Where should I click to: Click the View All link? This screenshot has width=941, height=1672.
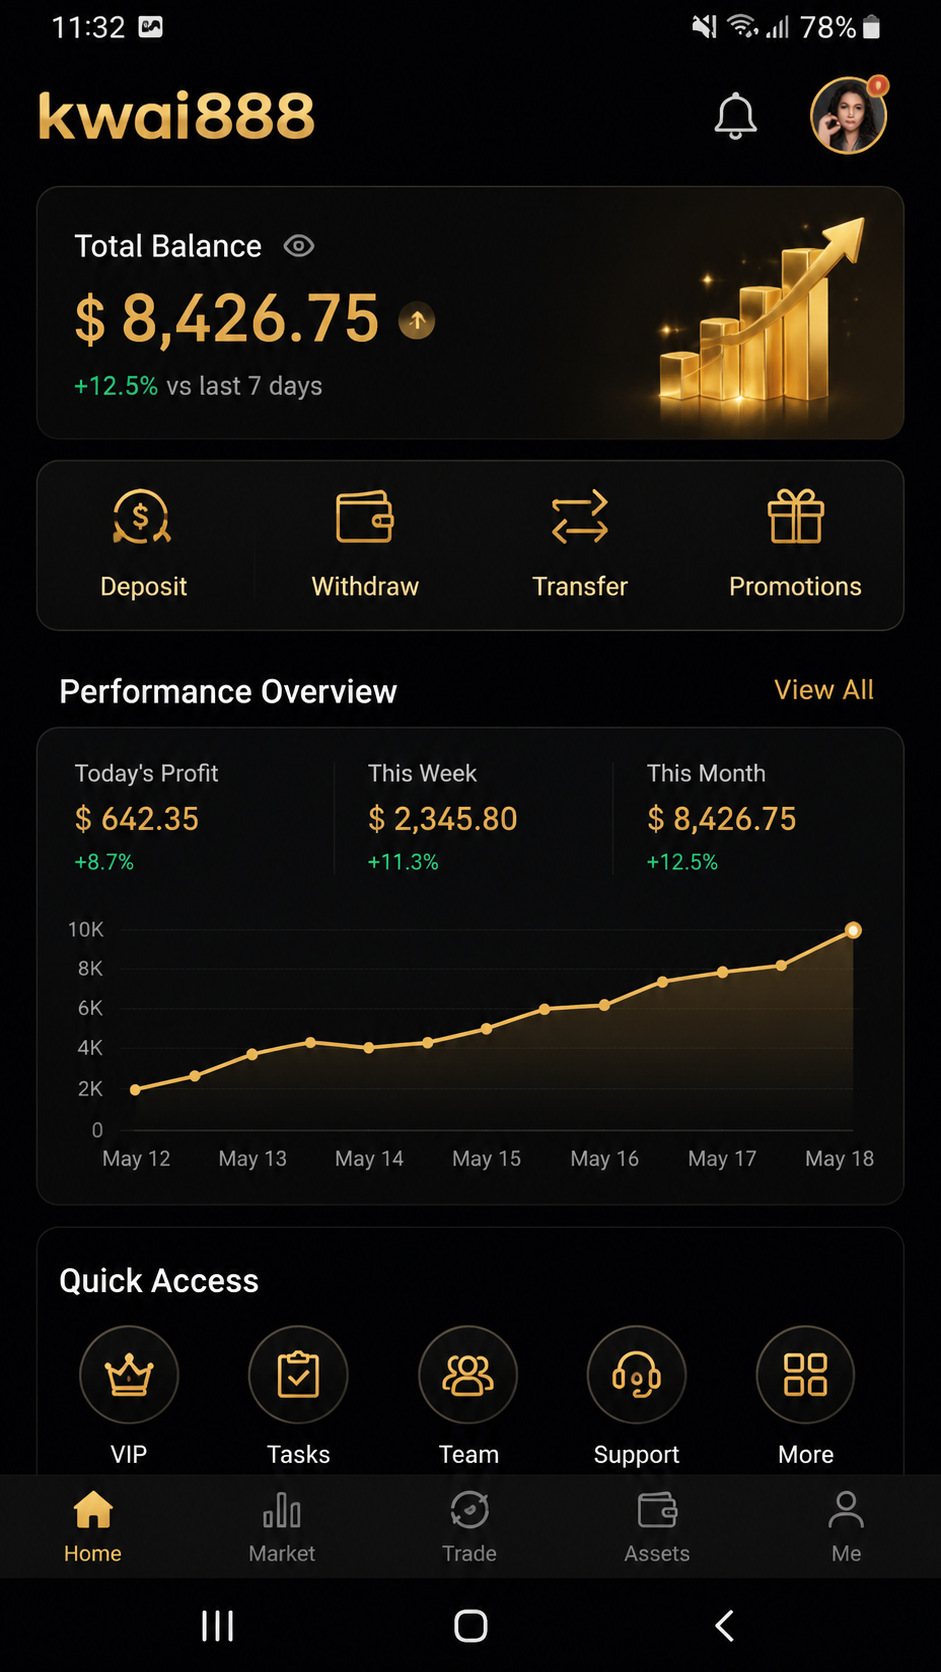(x=824, y=690)
